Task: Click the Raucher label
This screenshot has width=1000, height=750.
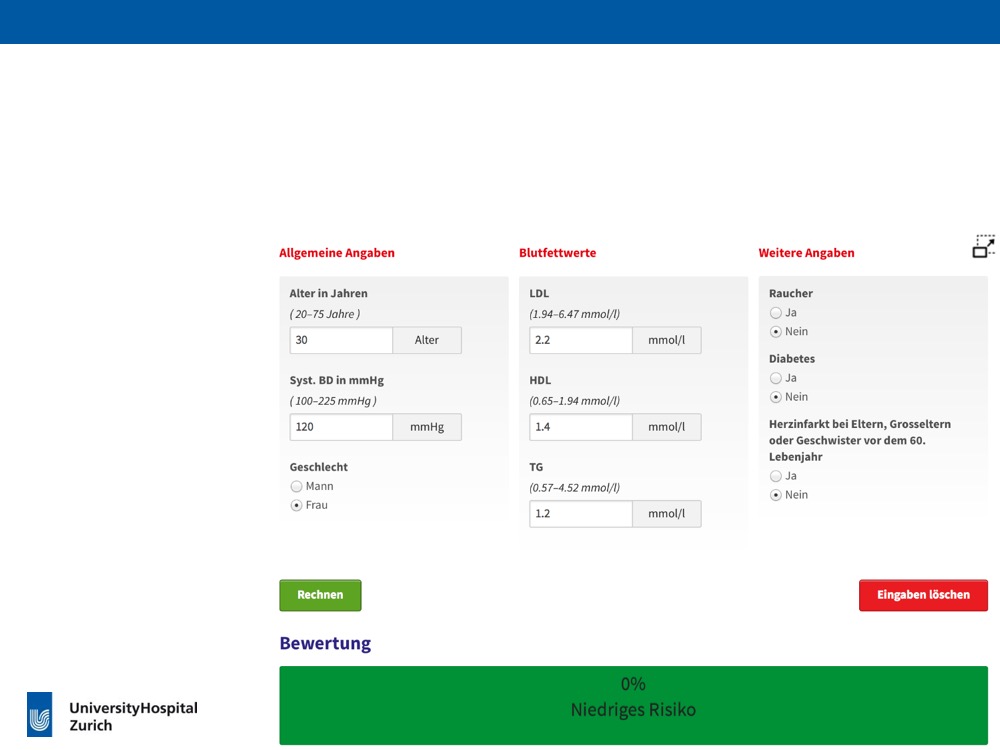Action: (791, 293)
